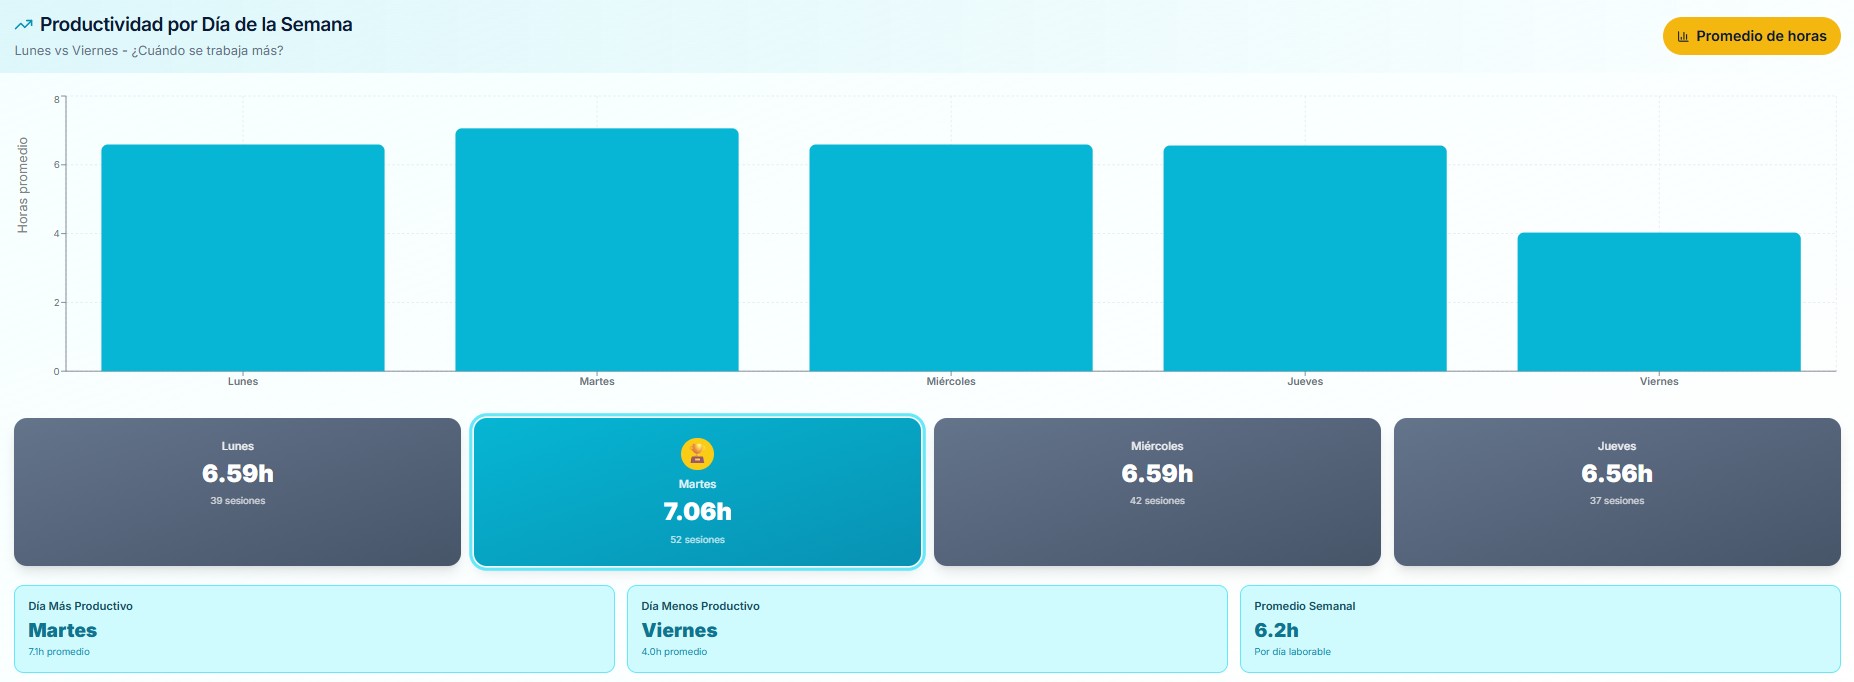Click the bar chart icon in the yellow button
This screenshot has width=1854, height=682.
1683,36
